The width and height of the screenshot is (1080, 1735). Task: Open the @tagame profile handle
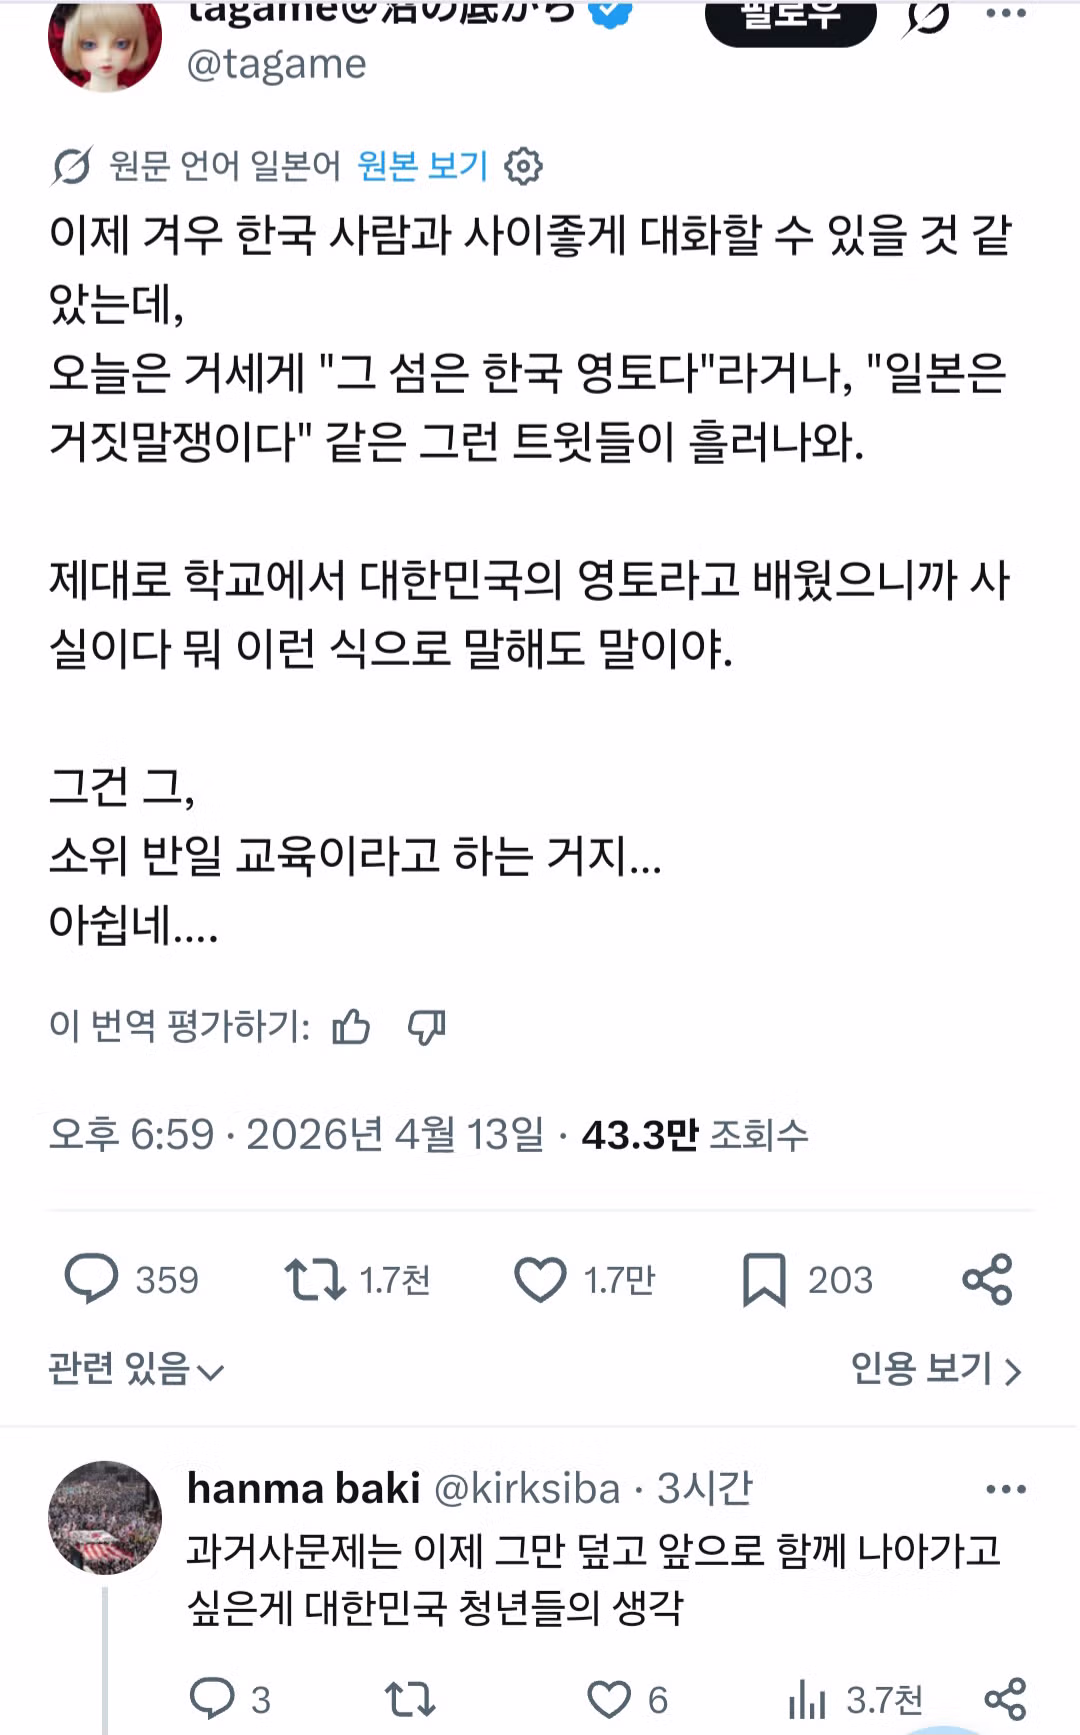277,64
